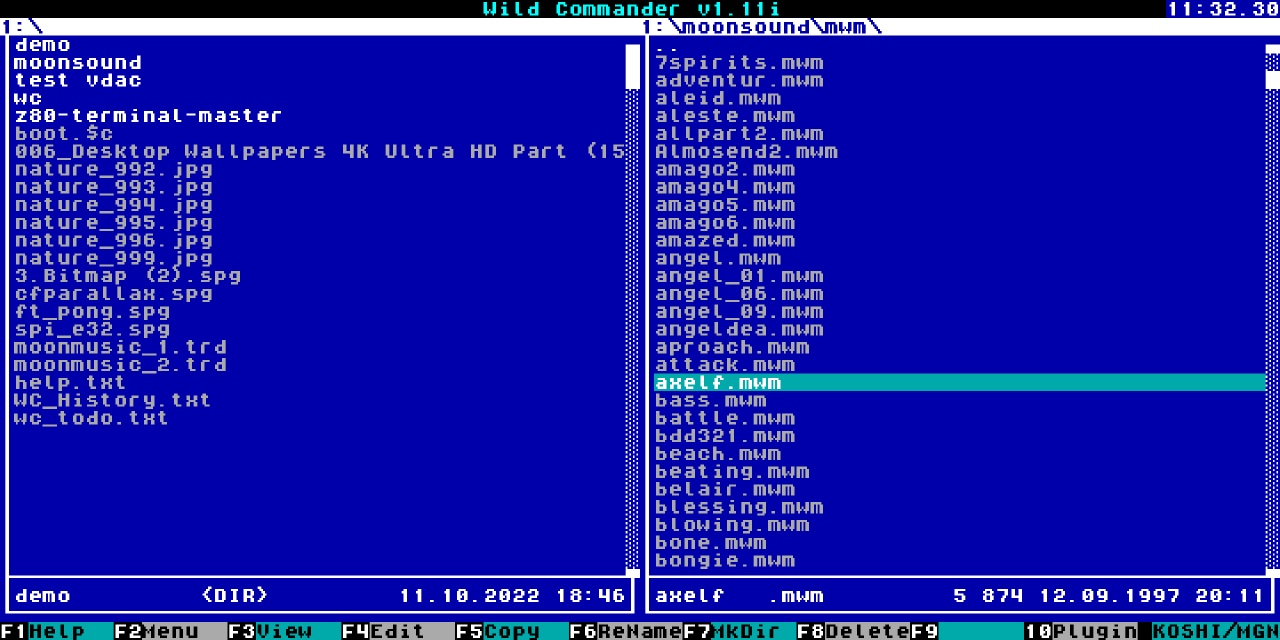Click the F5 Copy command
This screenshot has height=640, width=1280.
coord(512,631)
